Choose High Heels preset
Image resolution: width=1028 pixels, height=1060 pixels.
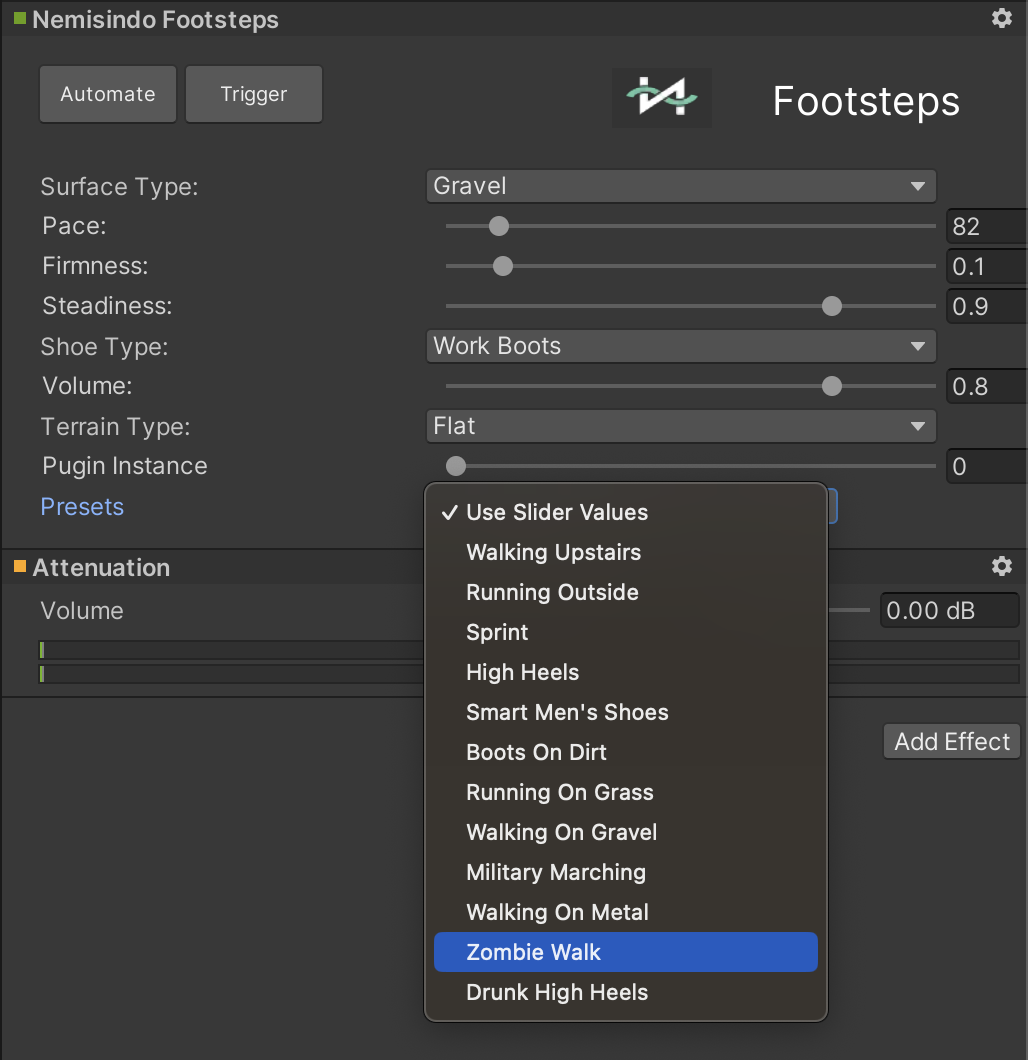[x=625, y=672]
